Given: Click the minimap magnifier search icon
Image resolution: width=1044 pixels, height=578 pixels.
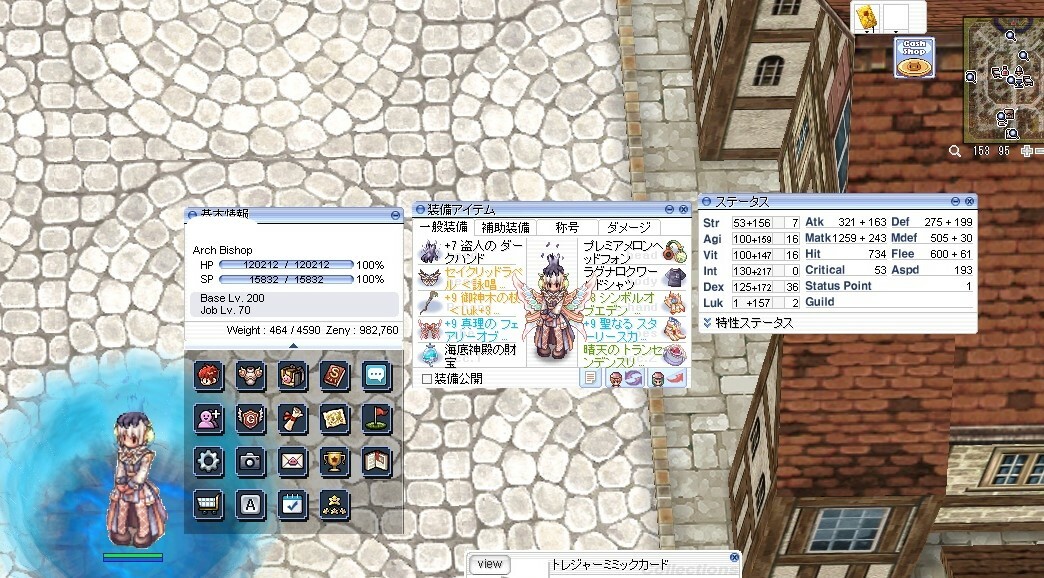Looking at the screenshot, I should coord(955,151).
